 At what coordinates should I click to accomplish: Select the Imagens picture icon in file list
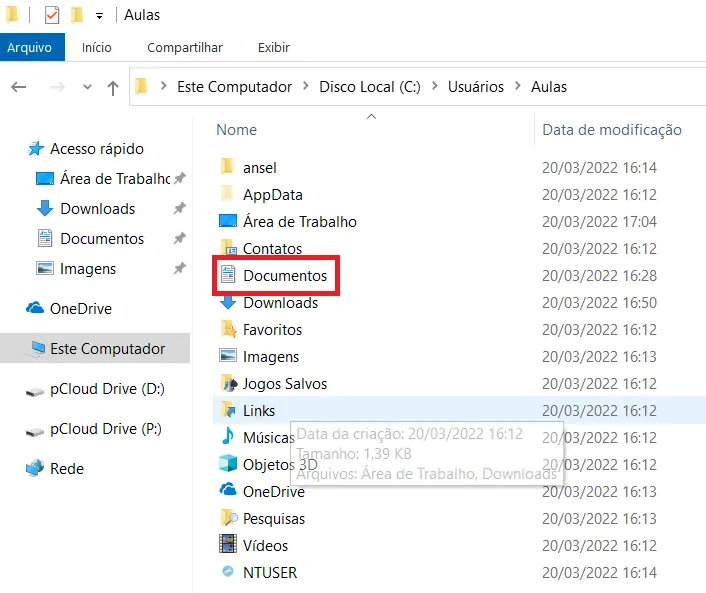pyautogui.click(x=228, y=355)
